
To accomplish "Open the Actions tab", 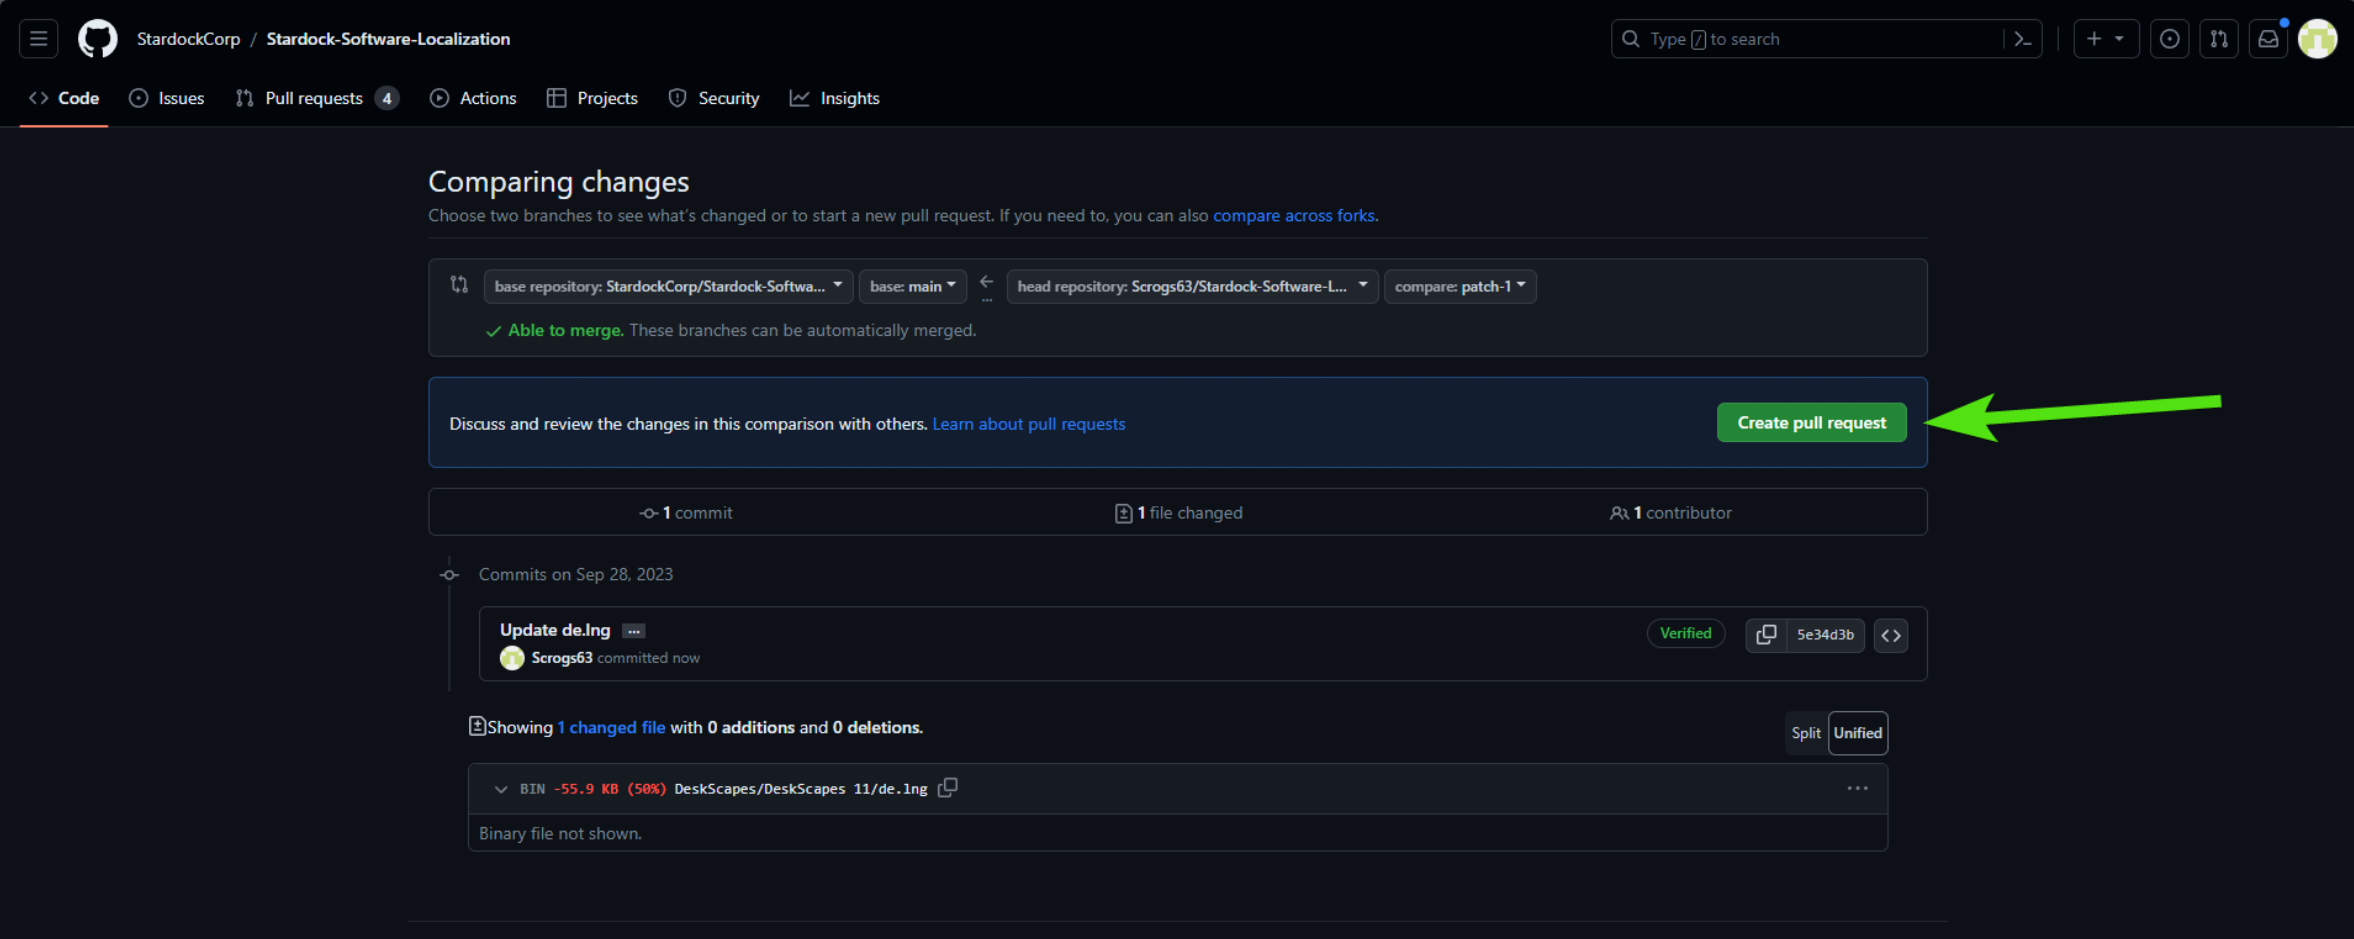I will (x=473, y=98).
